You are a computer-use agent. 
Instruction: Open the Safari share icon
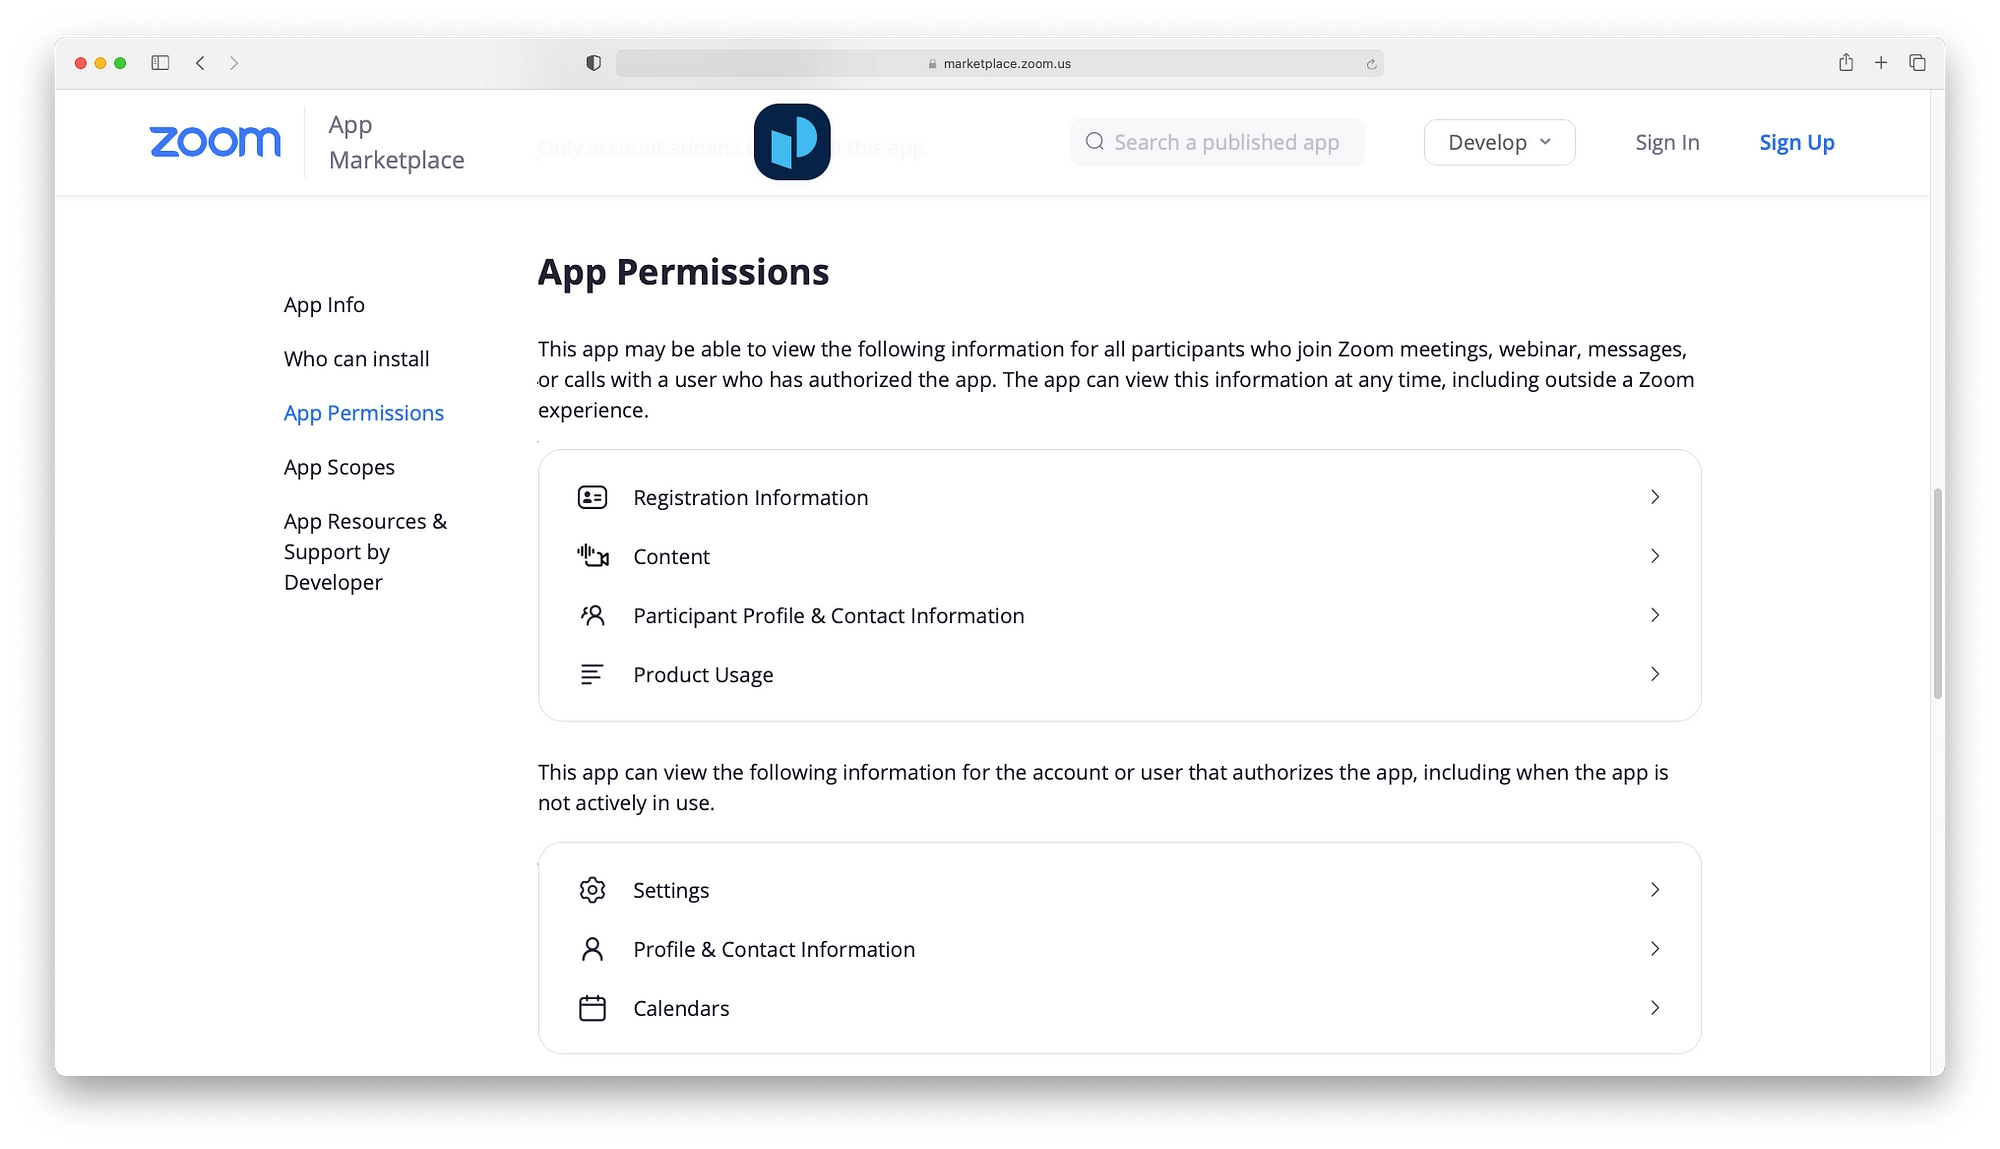point(1846,62)
